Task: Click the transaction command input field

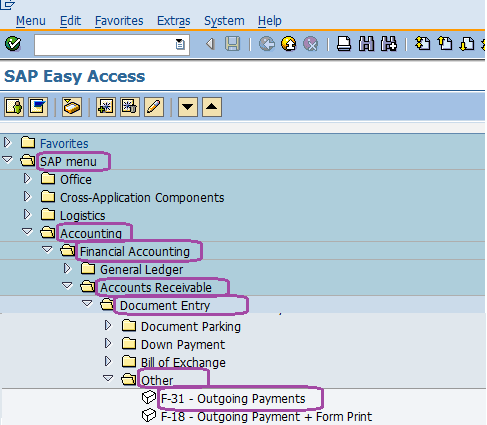Action: tap(112, 44)
